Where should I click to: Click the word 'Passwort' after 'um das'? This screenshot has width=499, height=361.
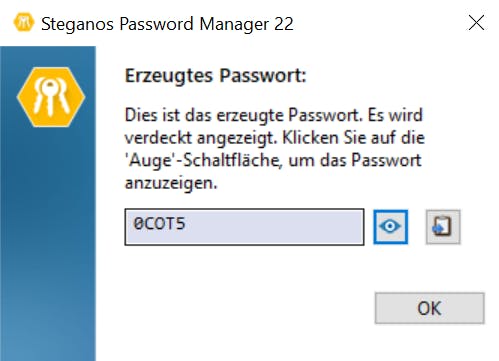387,160
